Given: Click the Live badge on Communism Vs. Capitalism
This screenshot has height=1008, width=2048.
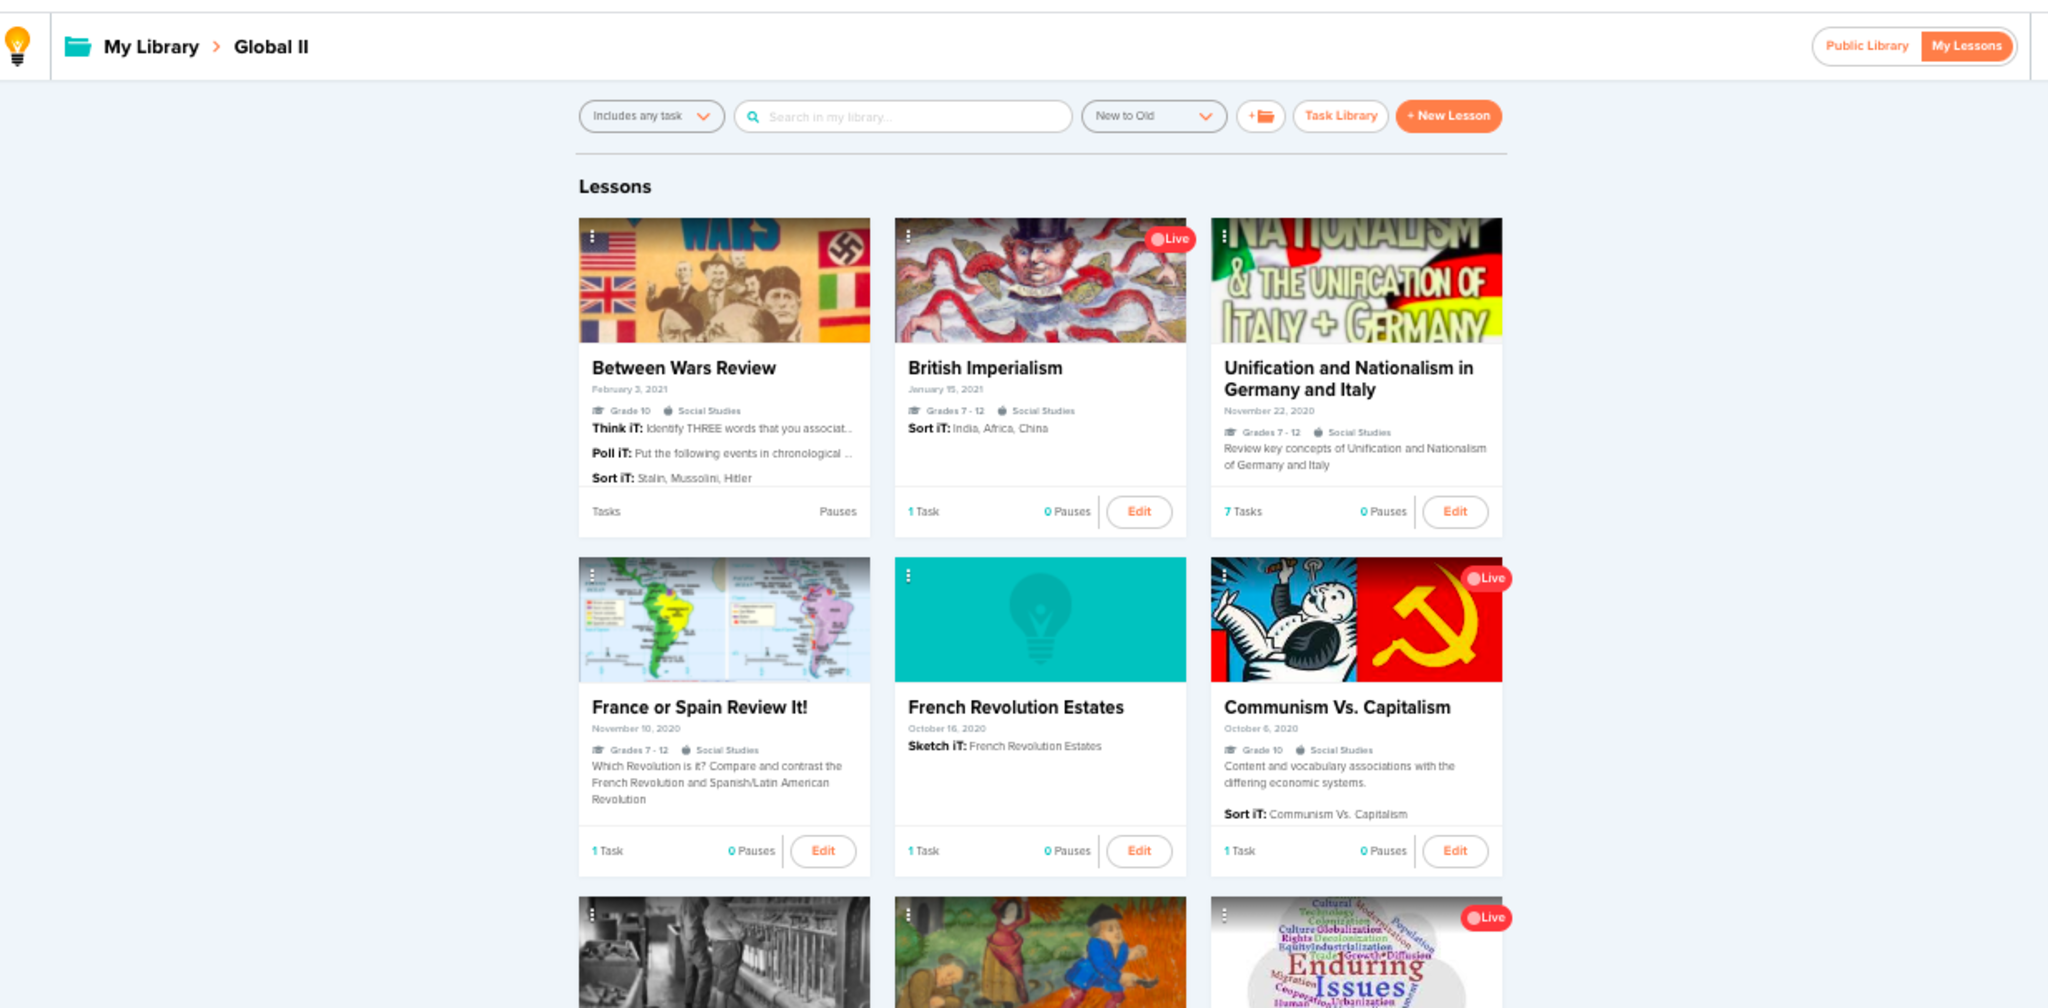Looking at the screenshot, I should point(1485,578).
